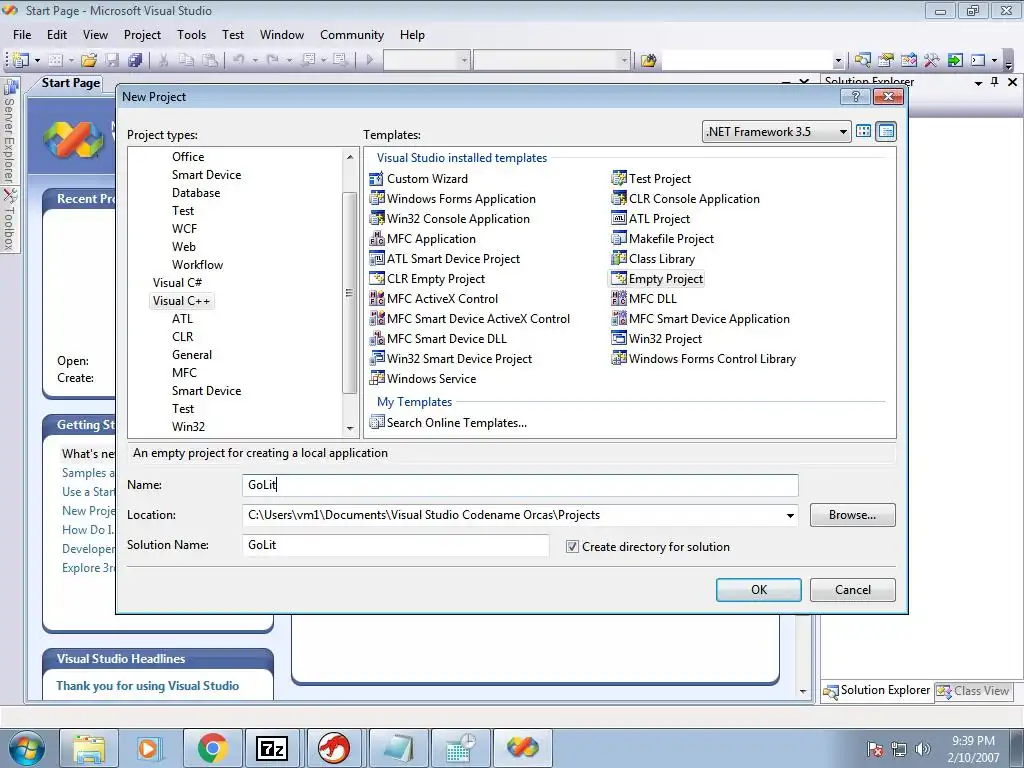This screenshot has width=1024, height=768.
Task: Open Toolbox via hammer-and-wrench toolbar icon
Action: click(x=931, y=60)
